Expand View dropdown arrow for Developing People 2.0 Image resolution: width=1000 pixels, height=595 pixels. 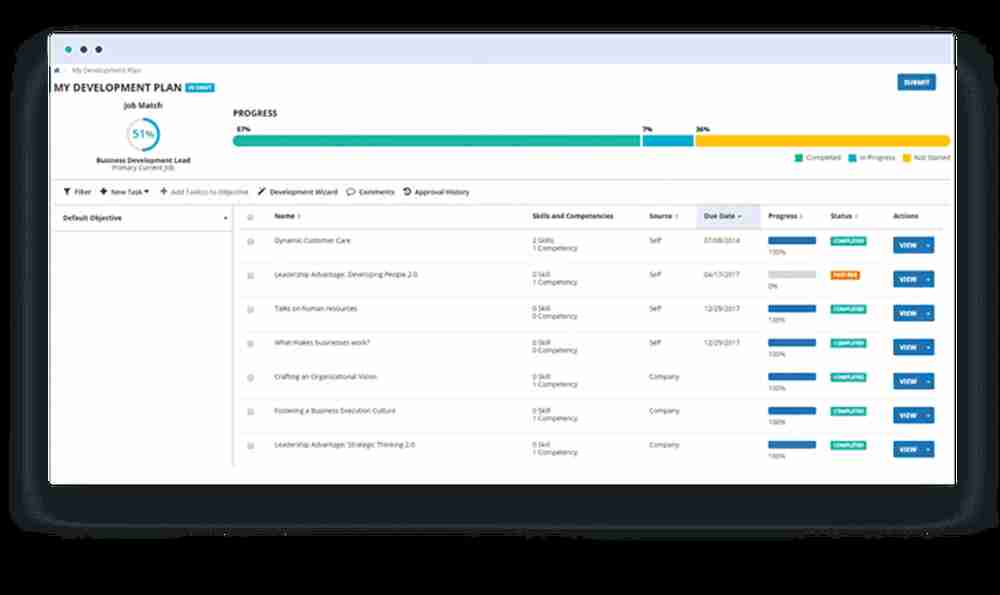928,279
